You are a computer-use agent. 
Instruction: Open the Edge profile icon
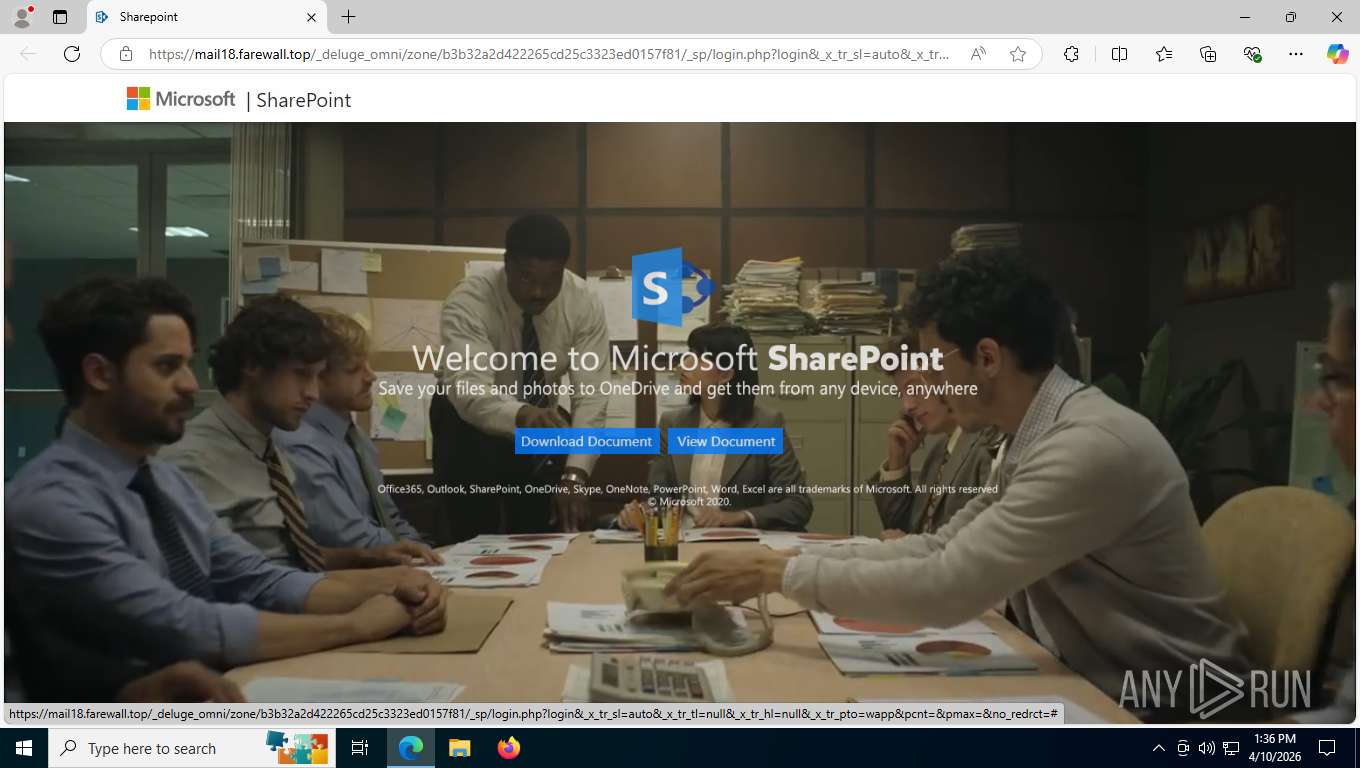[x=22, y=17]
